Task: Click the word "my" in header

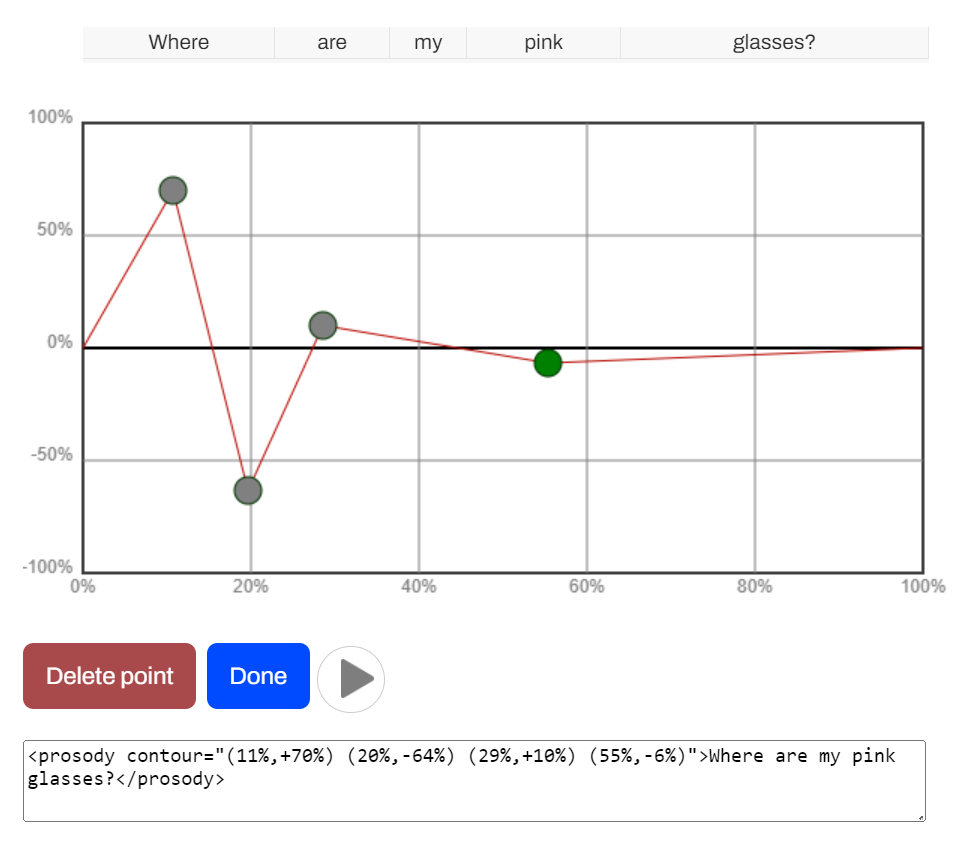Action: 428,42
